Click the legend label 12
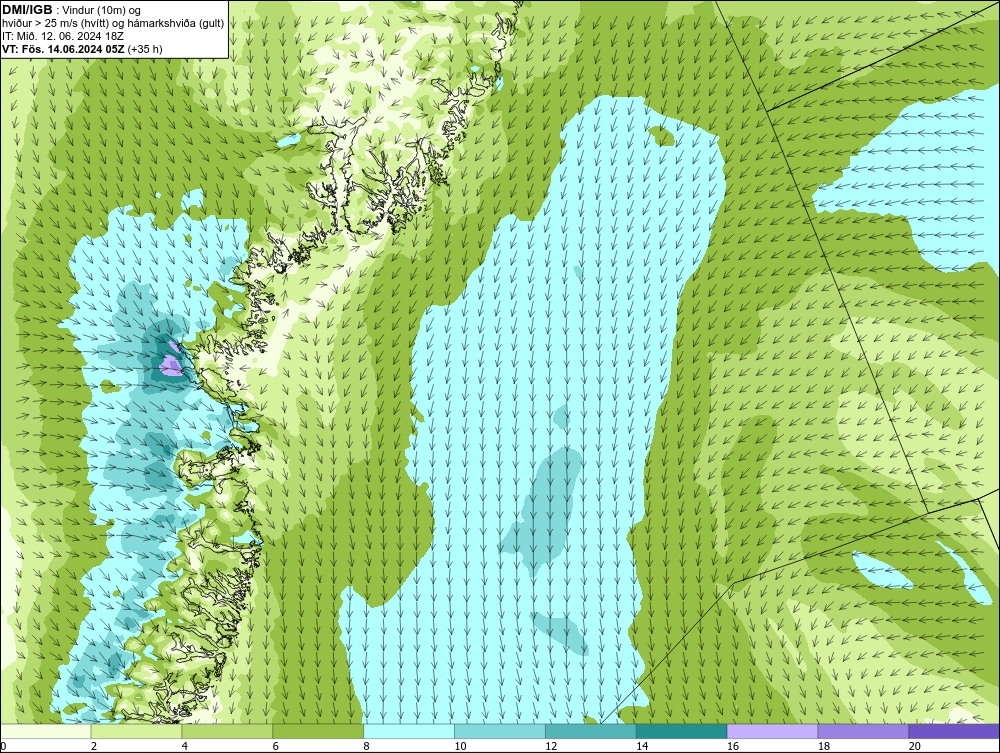Image resolution: width=1000 pixels, height=753 pixels. [551, 746]
